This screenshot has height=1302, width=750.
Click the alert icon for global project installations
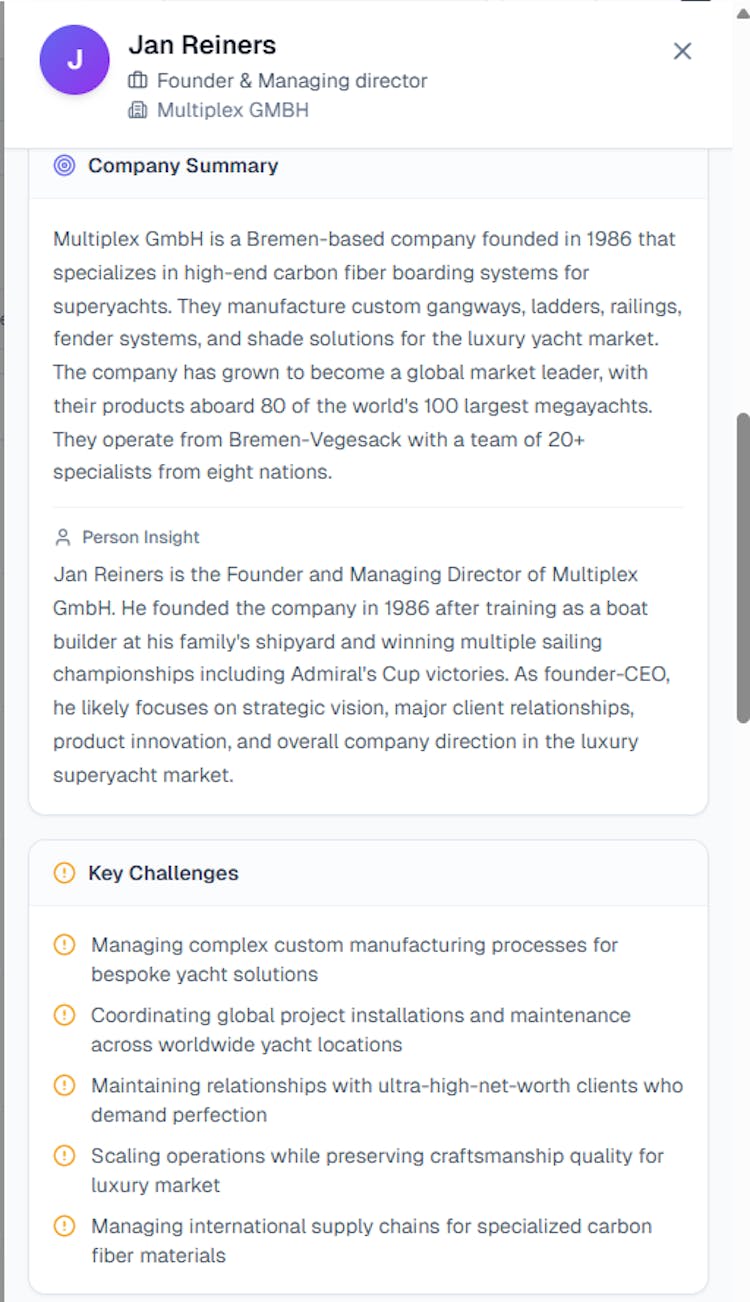[x=64, y=1015]
